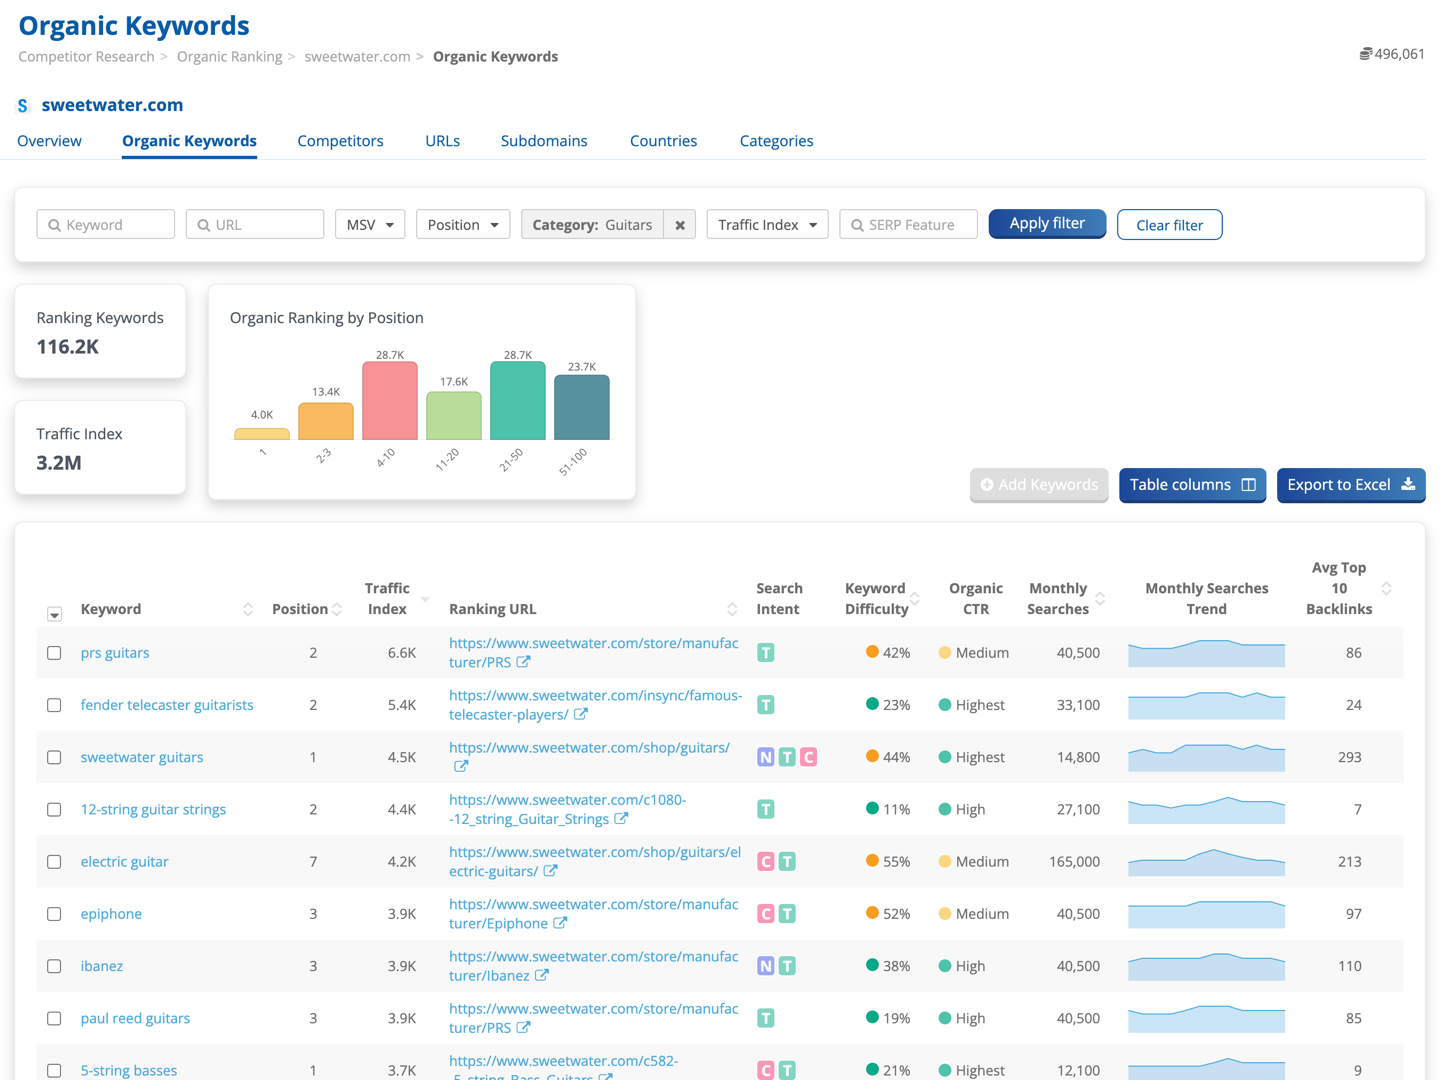This screenshot has height=1080, width=1440.
Task: Sort by Avg Top 10 Backlinks arrows
Action: point(1386,588)
